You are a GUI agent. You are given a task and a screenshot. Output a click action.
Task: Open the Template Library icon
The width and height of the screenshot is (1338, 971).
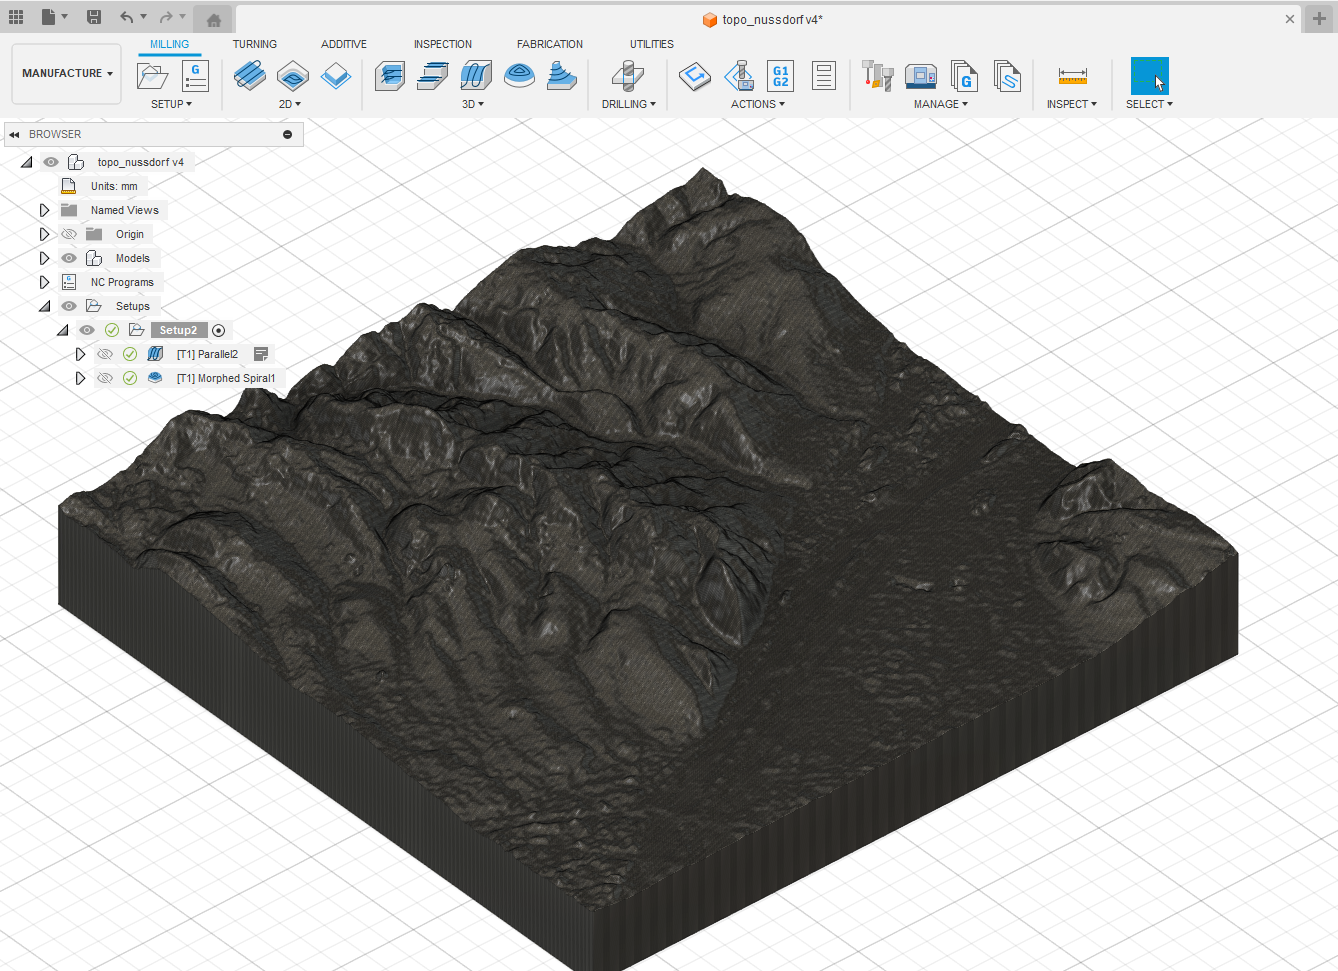coord(1007,76)
